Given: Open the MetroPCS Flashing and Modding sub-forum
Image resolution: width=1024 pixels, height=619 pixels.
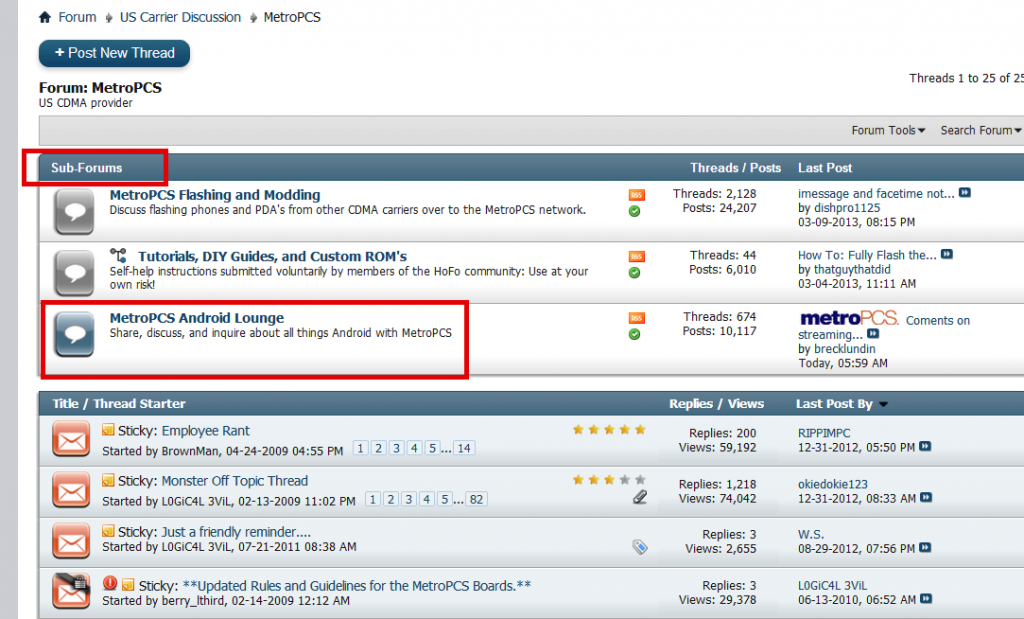Looking at the screenshot, I should (215, 195).
